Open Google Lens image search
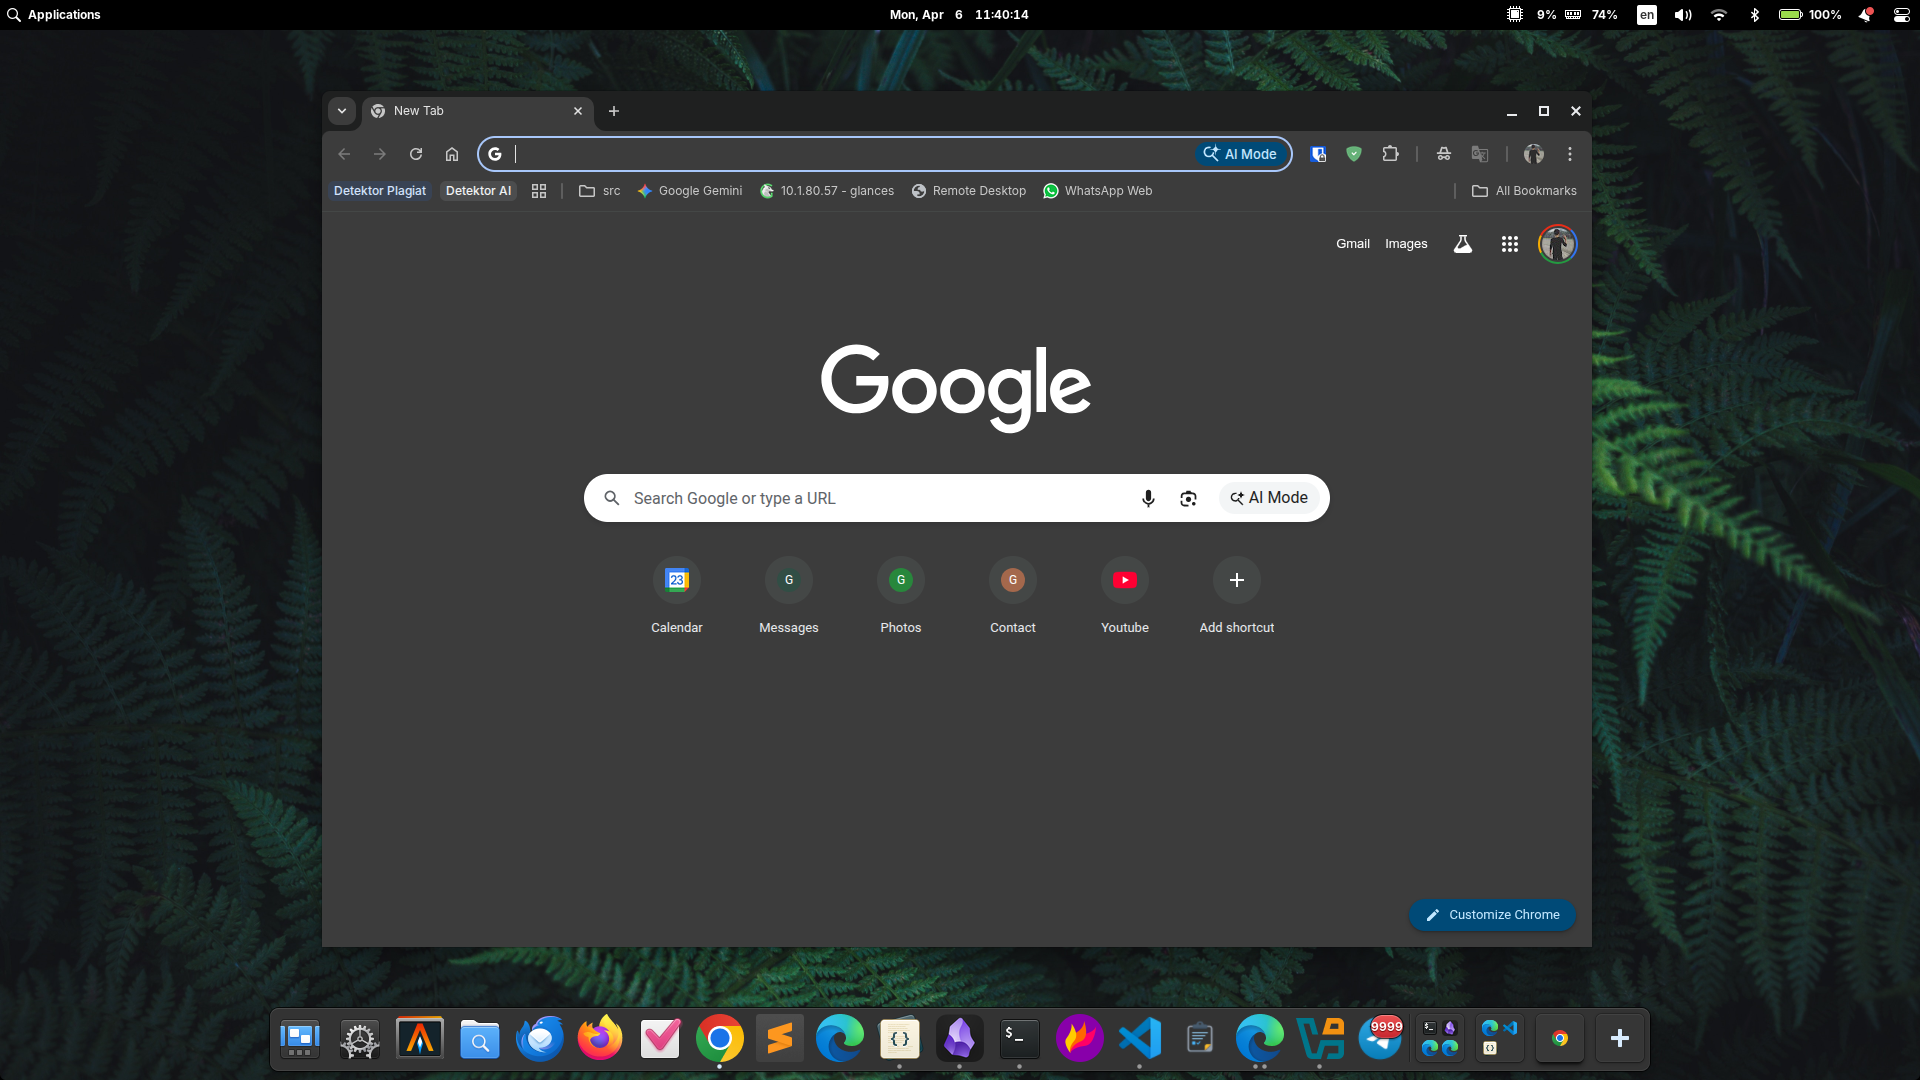Viewport: 1920px width, 1080px height. click(1188, 498)
